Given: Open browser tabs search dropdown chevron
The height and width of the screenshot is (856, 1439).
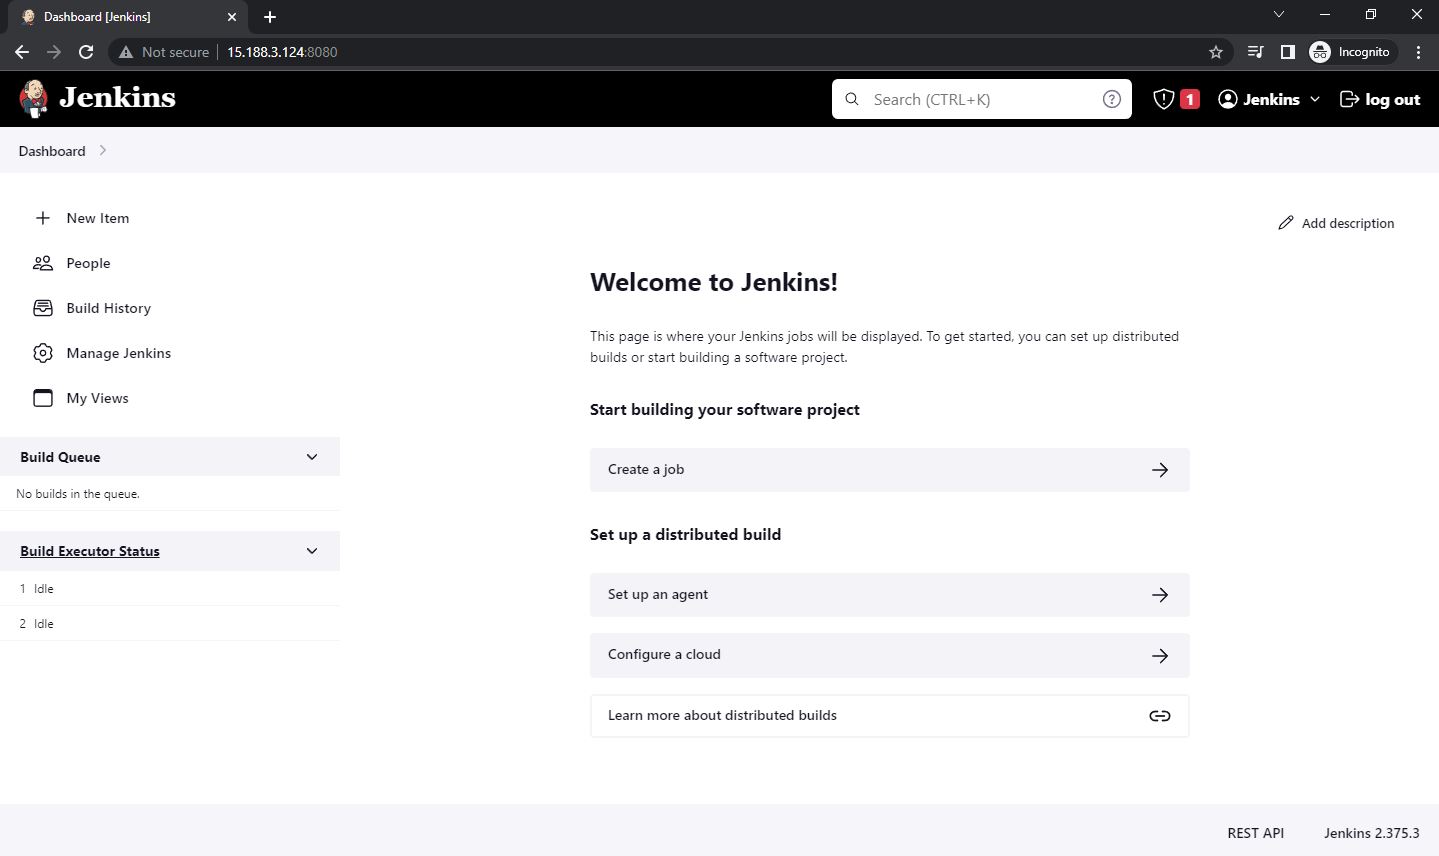Looking at the screenshot, I should click(x=1278, y=15).
